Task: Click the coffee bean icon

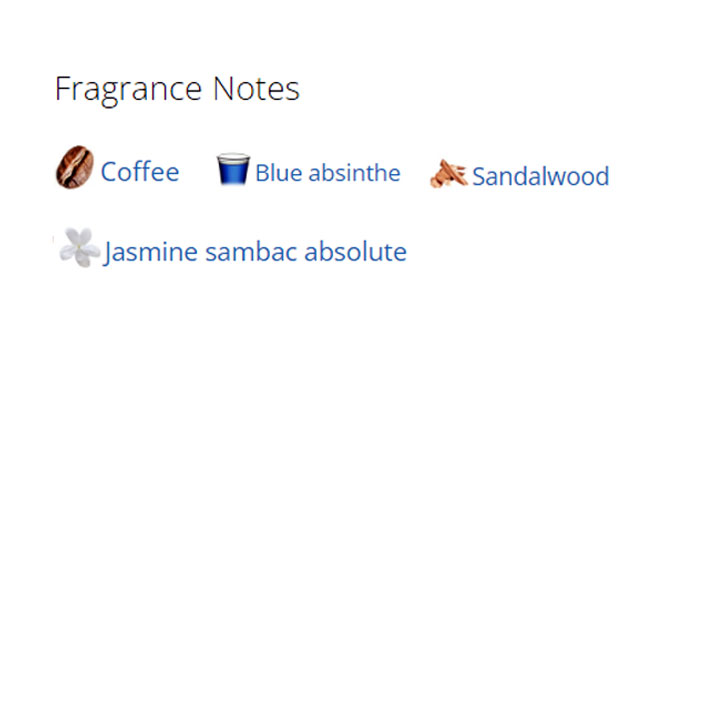Action: pyautogui.click(x=74, y=167)
